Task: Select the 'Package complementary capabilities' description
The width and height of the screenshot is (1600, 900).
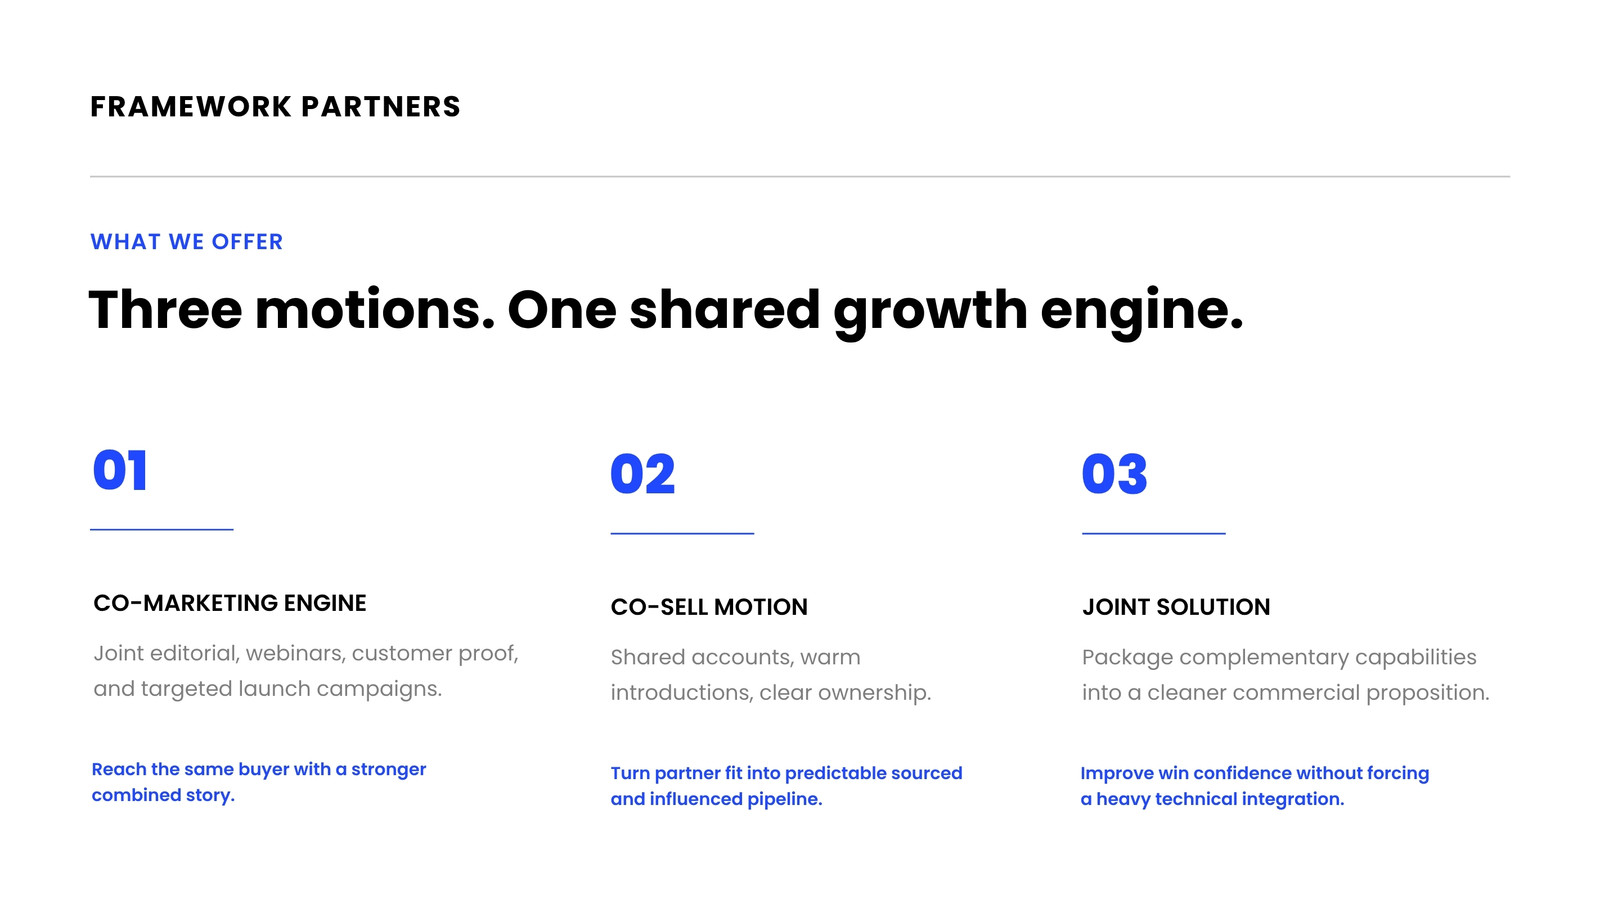Action: click(1286, 675)
